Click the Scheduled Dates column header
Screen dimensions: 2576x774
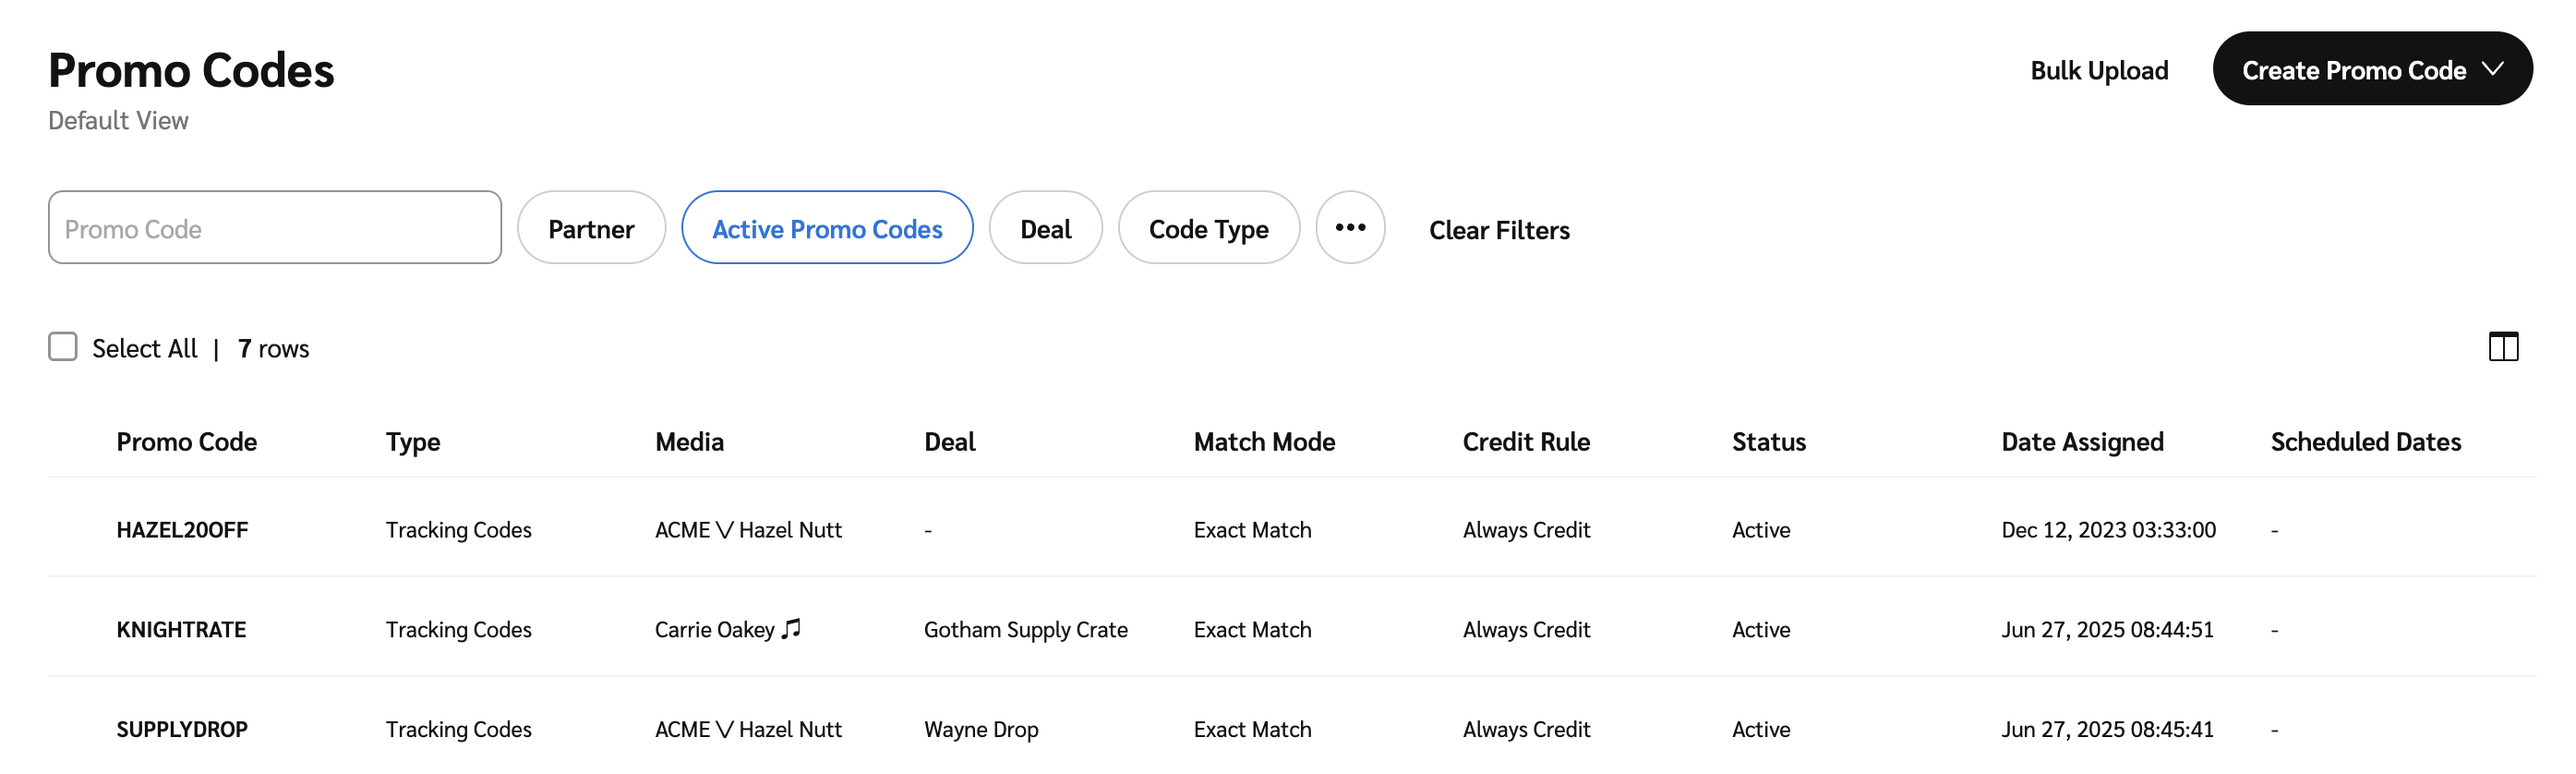point(2365,442)
